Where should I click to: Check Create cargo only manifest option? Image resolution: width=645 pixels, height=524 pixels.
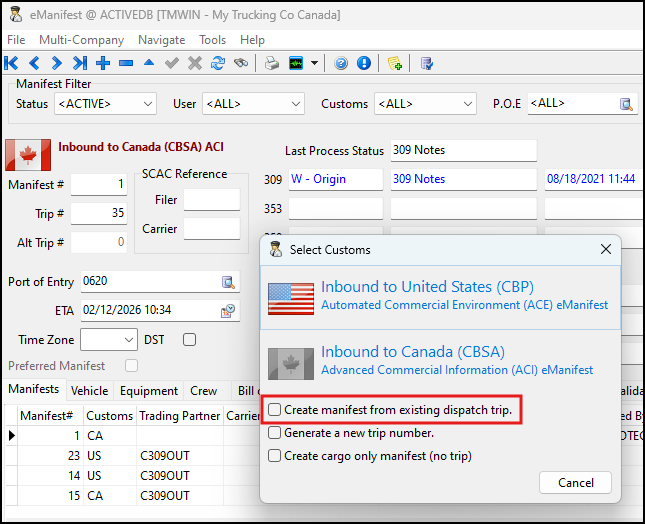274,456
